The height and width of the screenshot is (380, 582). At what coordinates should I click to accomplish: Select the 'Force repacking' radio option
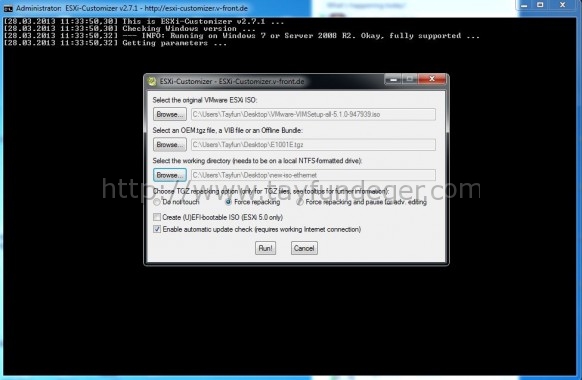pyautogui.click(x=228, y=202)
